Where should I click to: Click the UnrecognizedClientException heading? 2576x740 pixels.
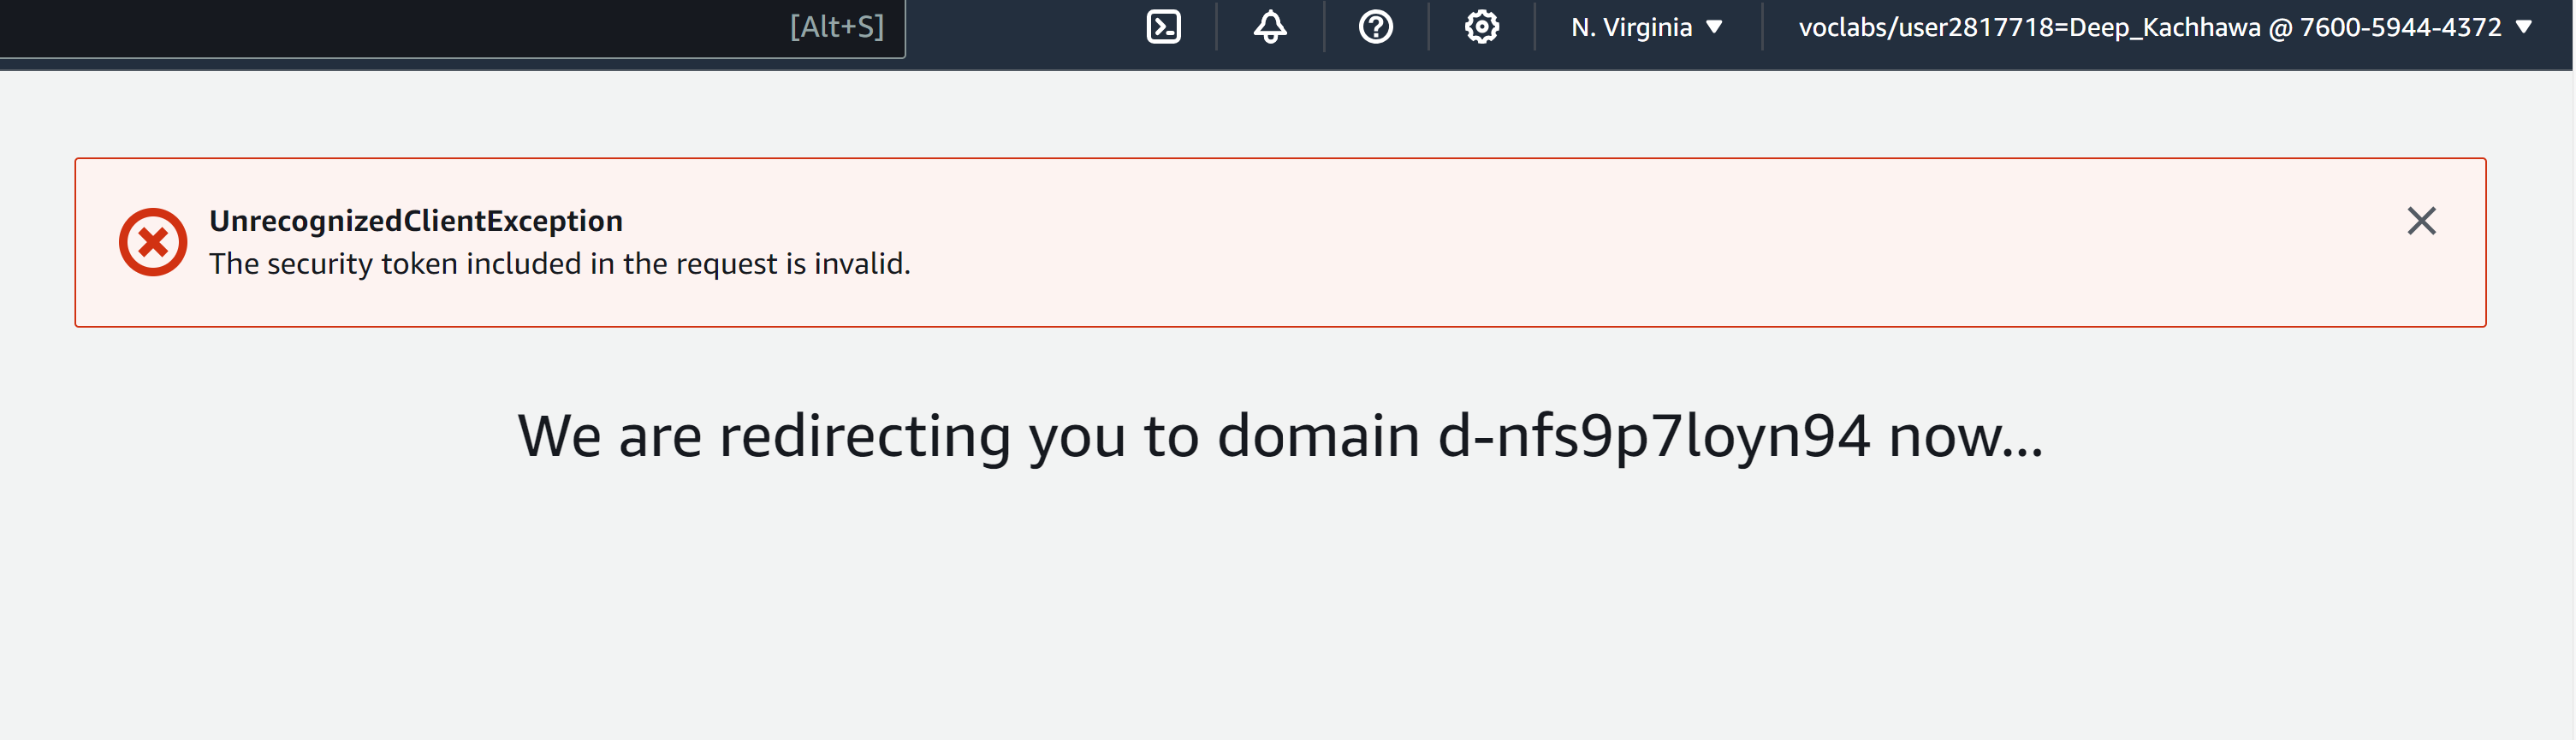tap(416, 221)
